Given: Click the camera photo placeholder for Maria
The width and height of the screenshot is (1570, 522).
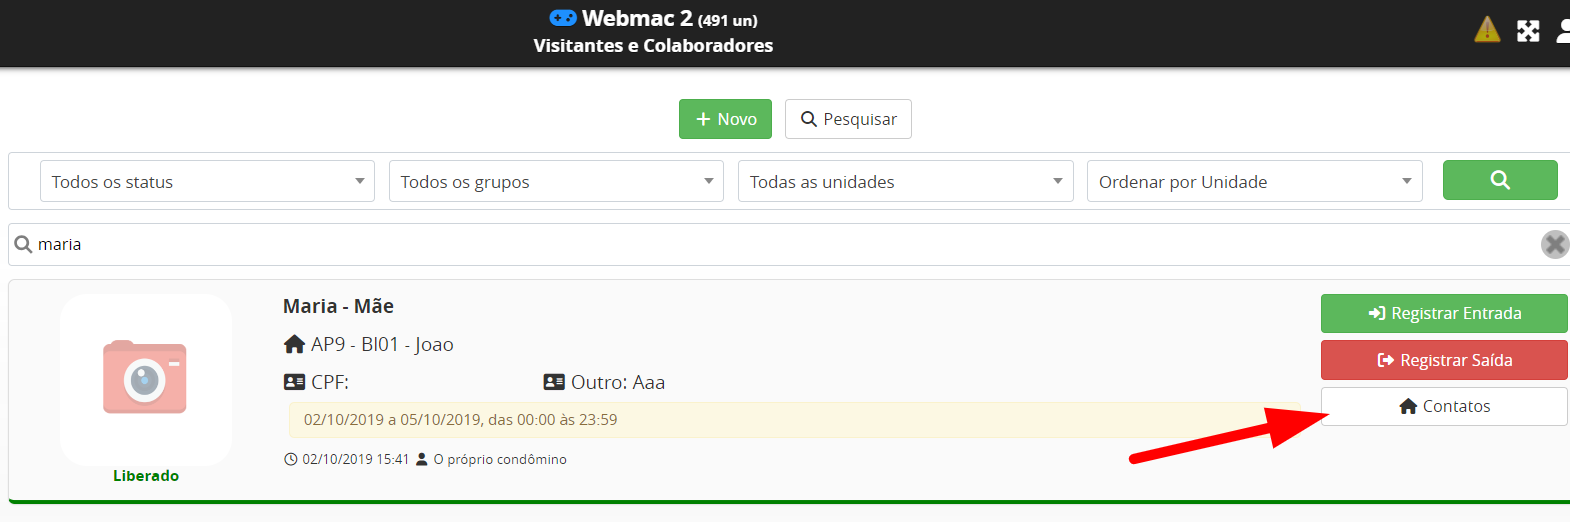Looking at the screenshot, I should coord(145,378).
